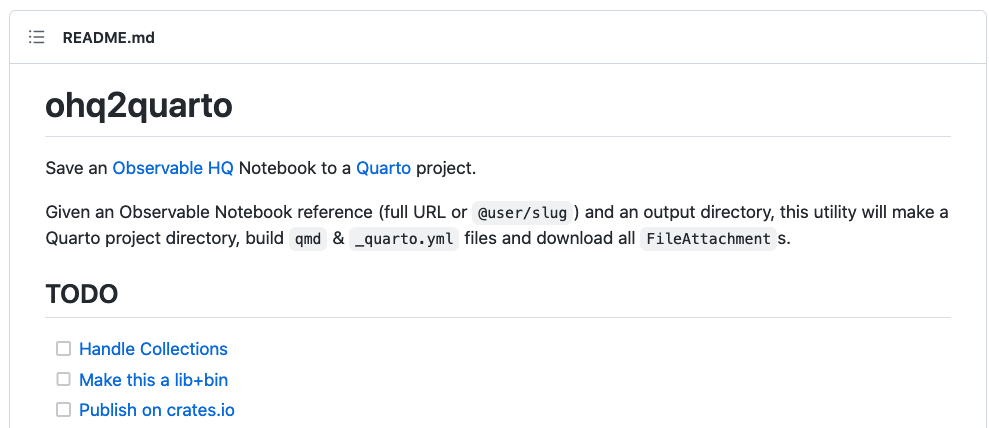Click the text 'Quarto project directory, build'
Screen dimensions: 989x428
(x=163, y=238)
